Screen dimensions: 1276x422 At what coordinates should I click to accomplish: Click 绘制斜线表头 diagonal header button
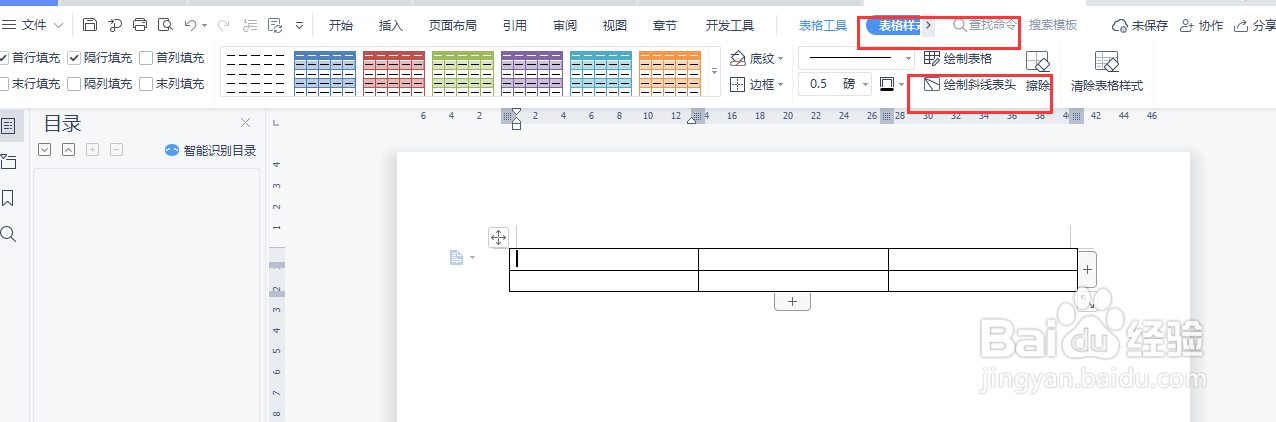point(969,84)
